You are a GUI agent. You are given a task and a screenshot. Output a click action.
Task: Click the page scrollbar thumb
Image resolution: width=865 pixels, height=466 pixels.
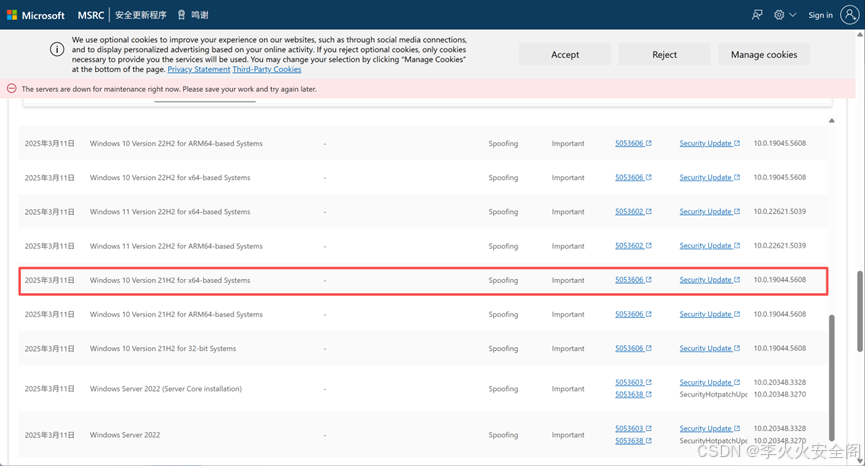859,311
